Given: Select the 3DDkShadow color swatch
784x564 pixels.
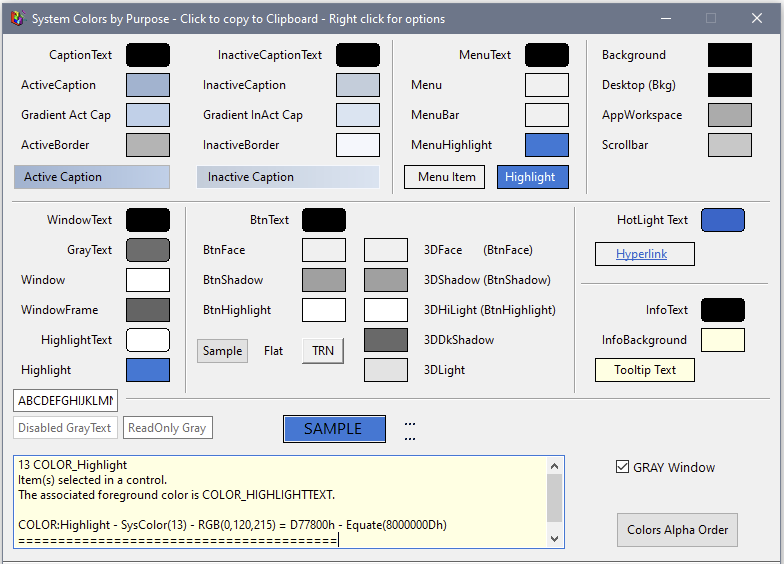Looking at the screenshot, I should click(x=385, y=340).
